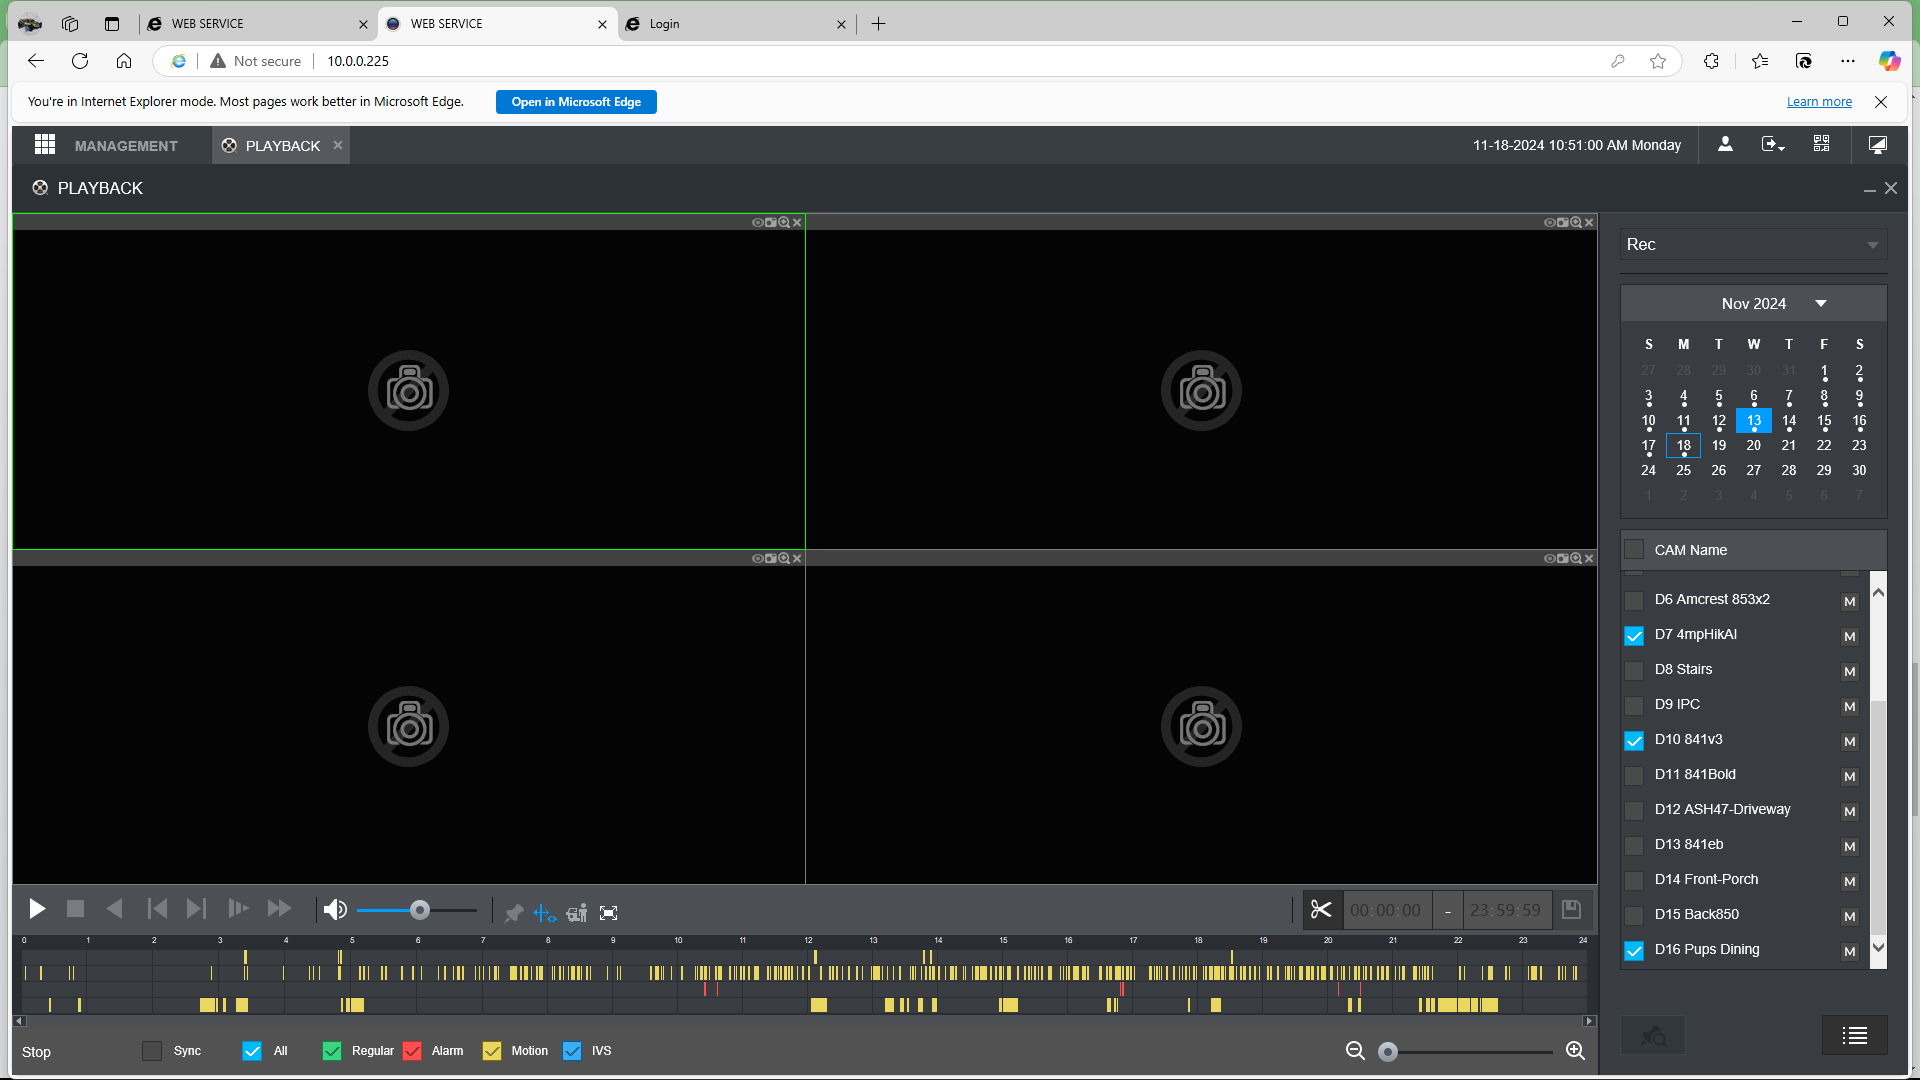Click Open in Microsoft Edge button

[x=576, y=102]
